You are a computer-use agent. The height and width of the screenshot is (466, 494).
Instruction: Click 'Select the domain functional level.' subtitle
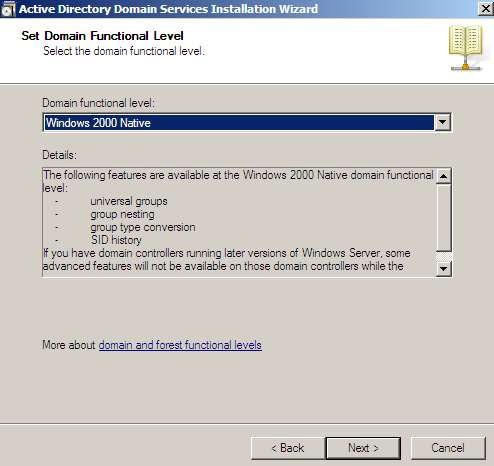pos(124,51)
